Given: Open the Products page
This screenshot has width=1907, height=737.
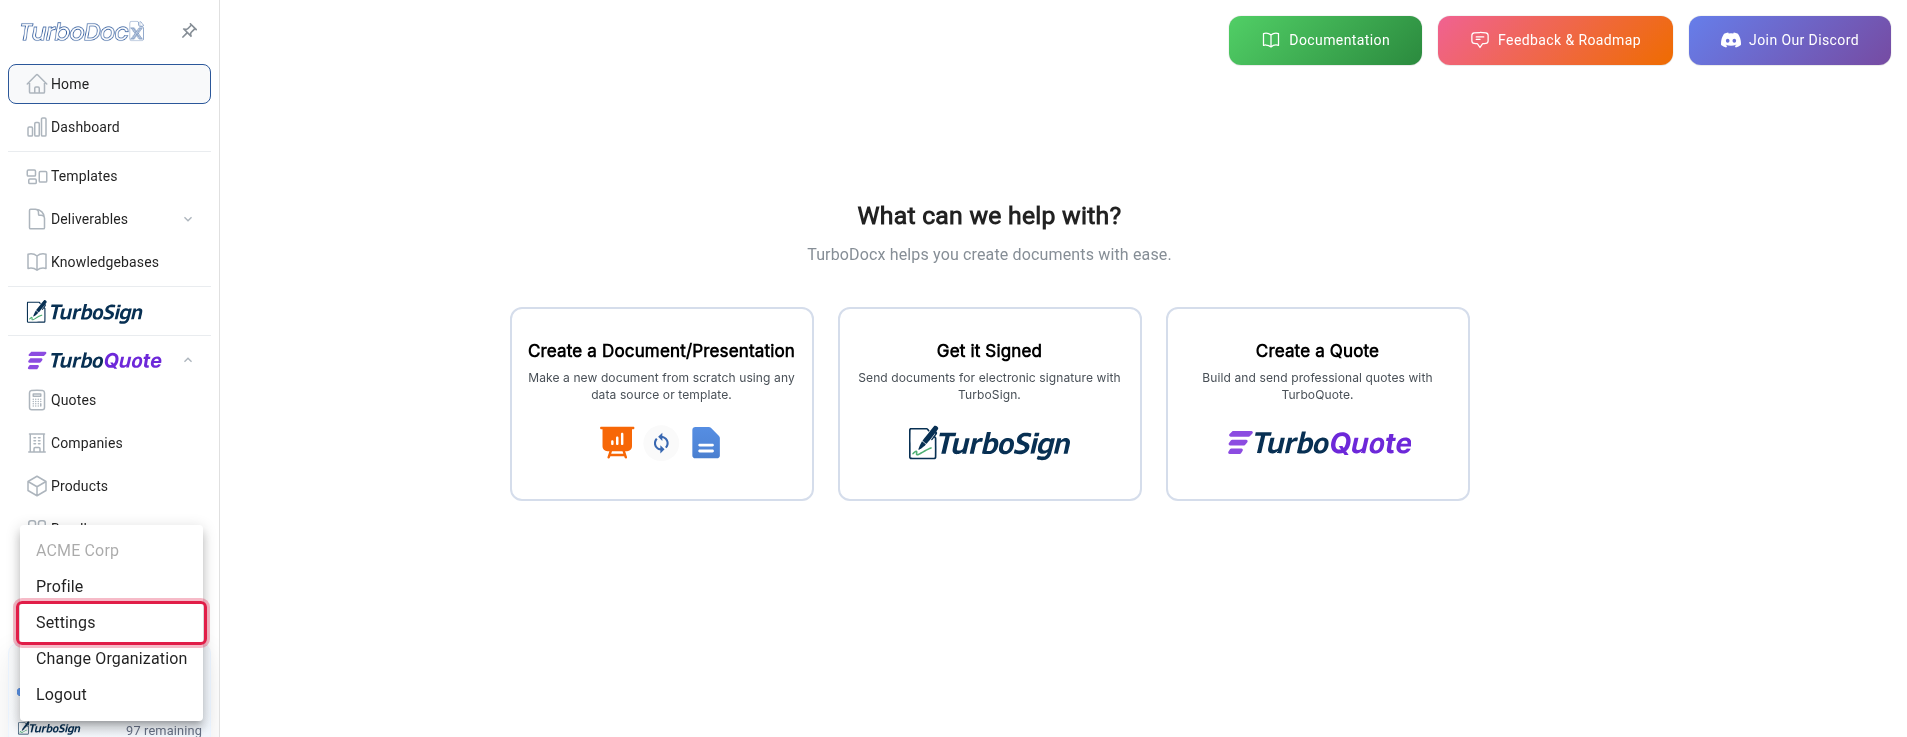Looking at the screenshot, I should (x=109, y=486).
